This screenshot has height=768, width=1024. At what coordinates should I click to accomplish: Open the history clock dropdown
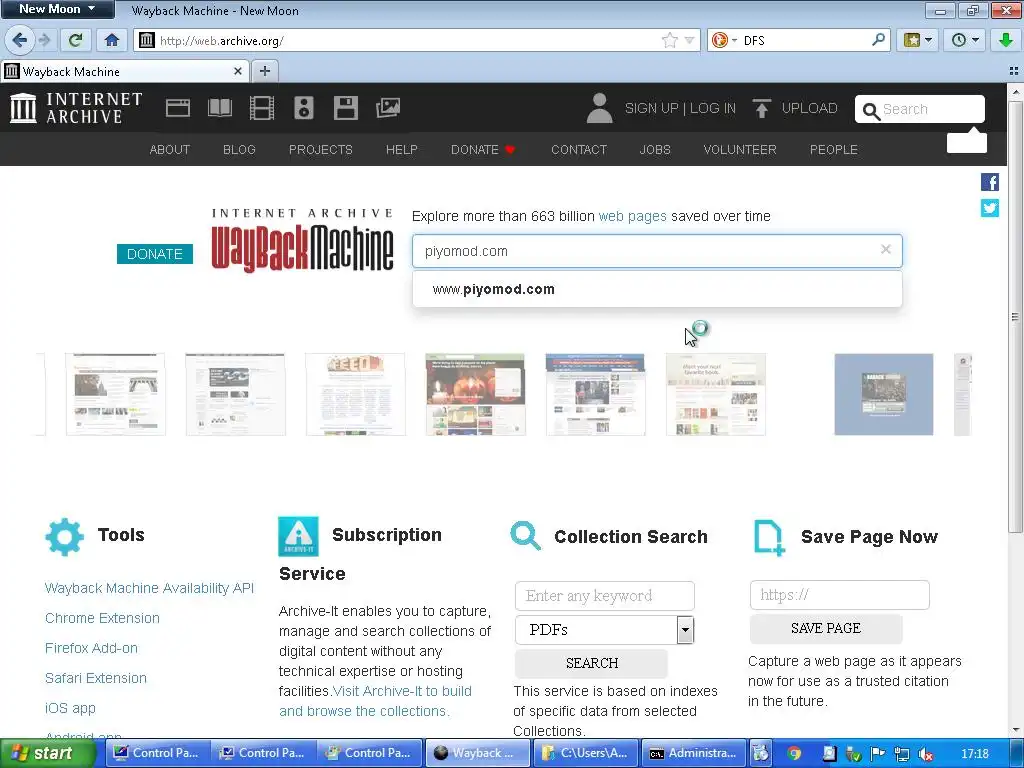coord(965,40)
